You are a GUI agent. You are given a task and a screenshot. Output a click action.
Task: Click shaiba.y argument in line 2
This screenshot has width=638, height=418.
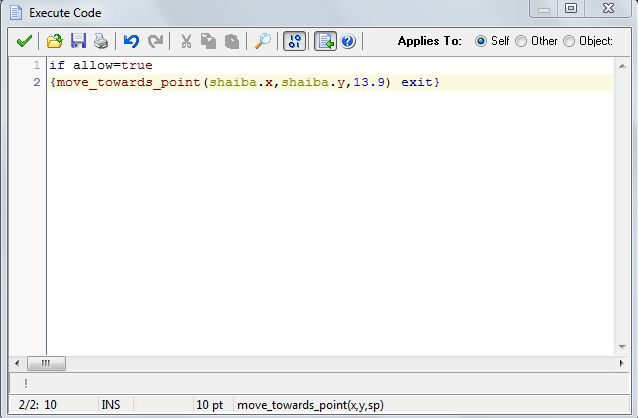(x=313, y=83)
